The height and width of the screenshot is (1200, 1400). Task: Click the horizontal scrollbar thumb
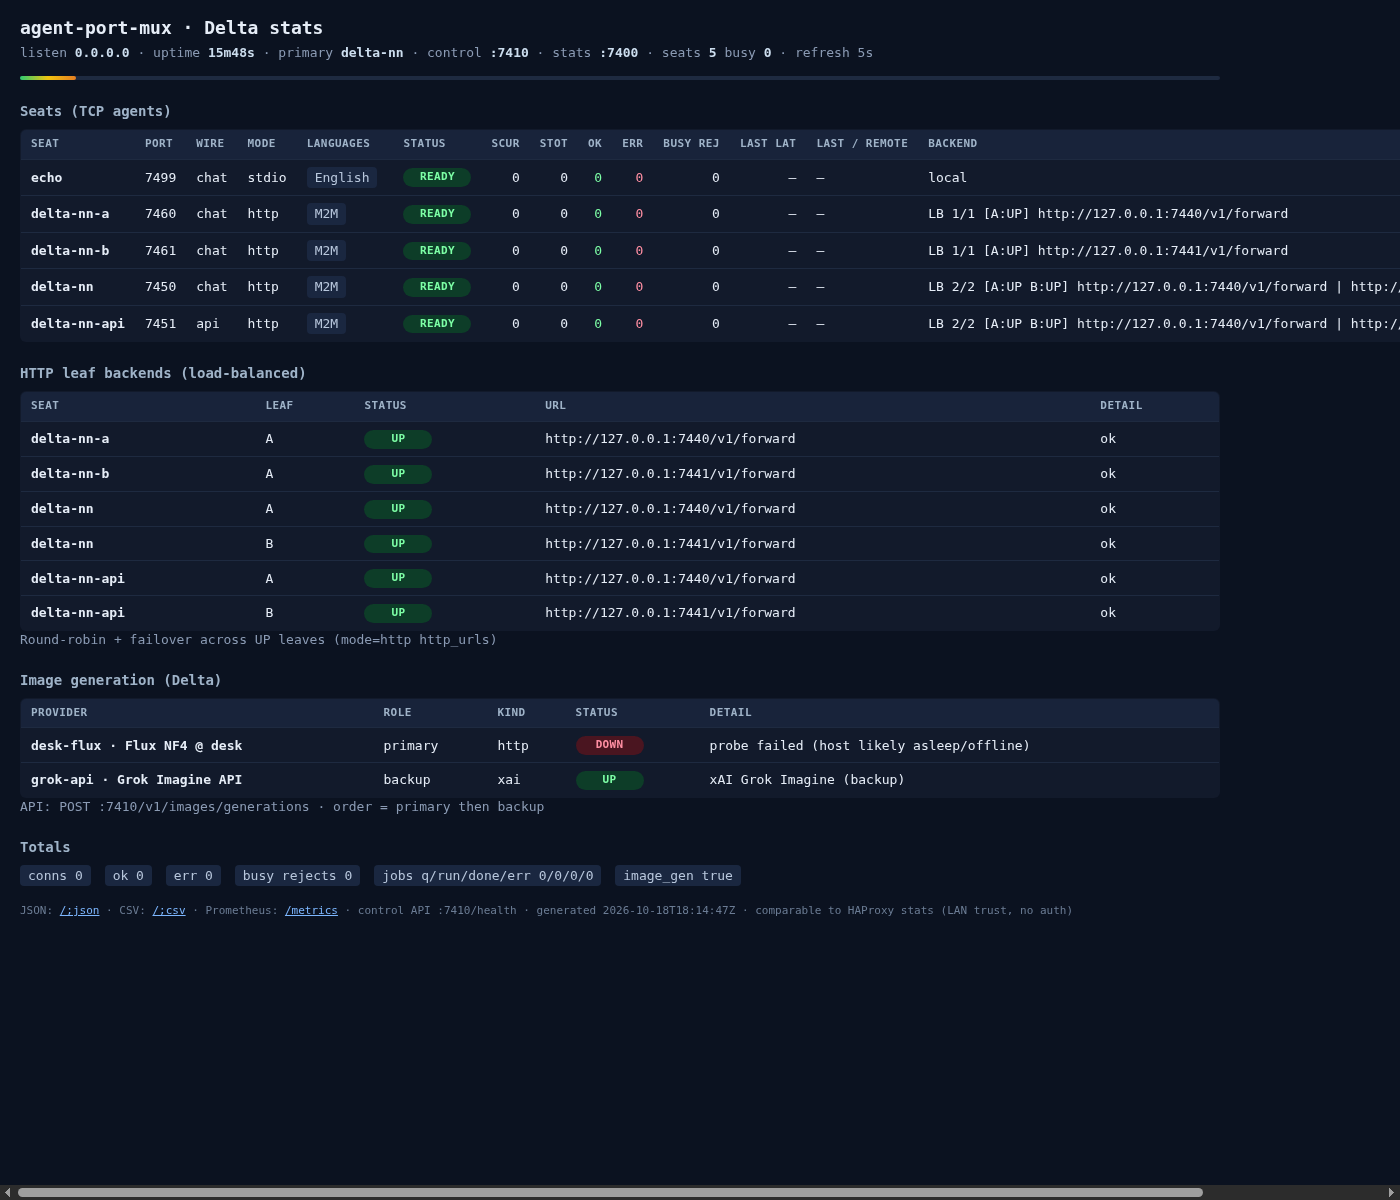click(x=610, y=1192)
